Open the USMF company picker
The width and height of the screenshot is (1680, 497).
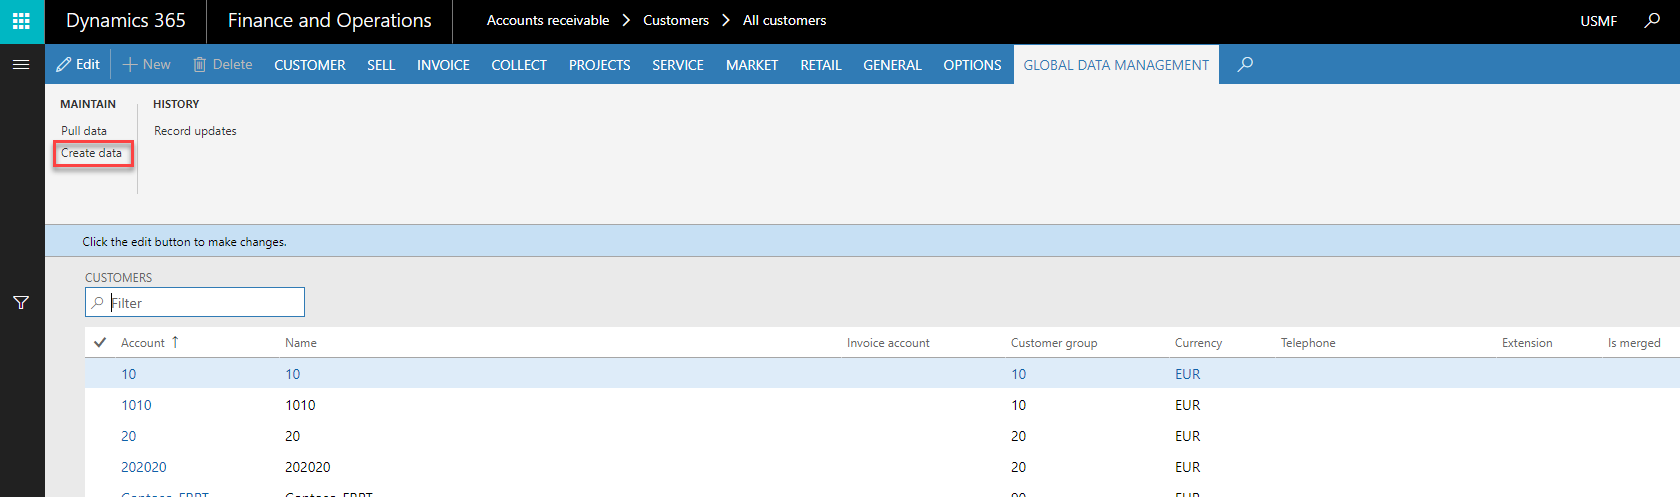(1598, 21)
